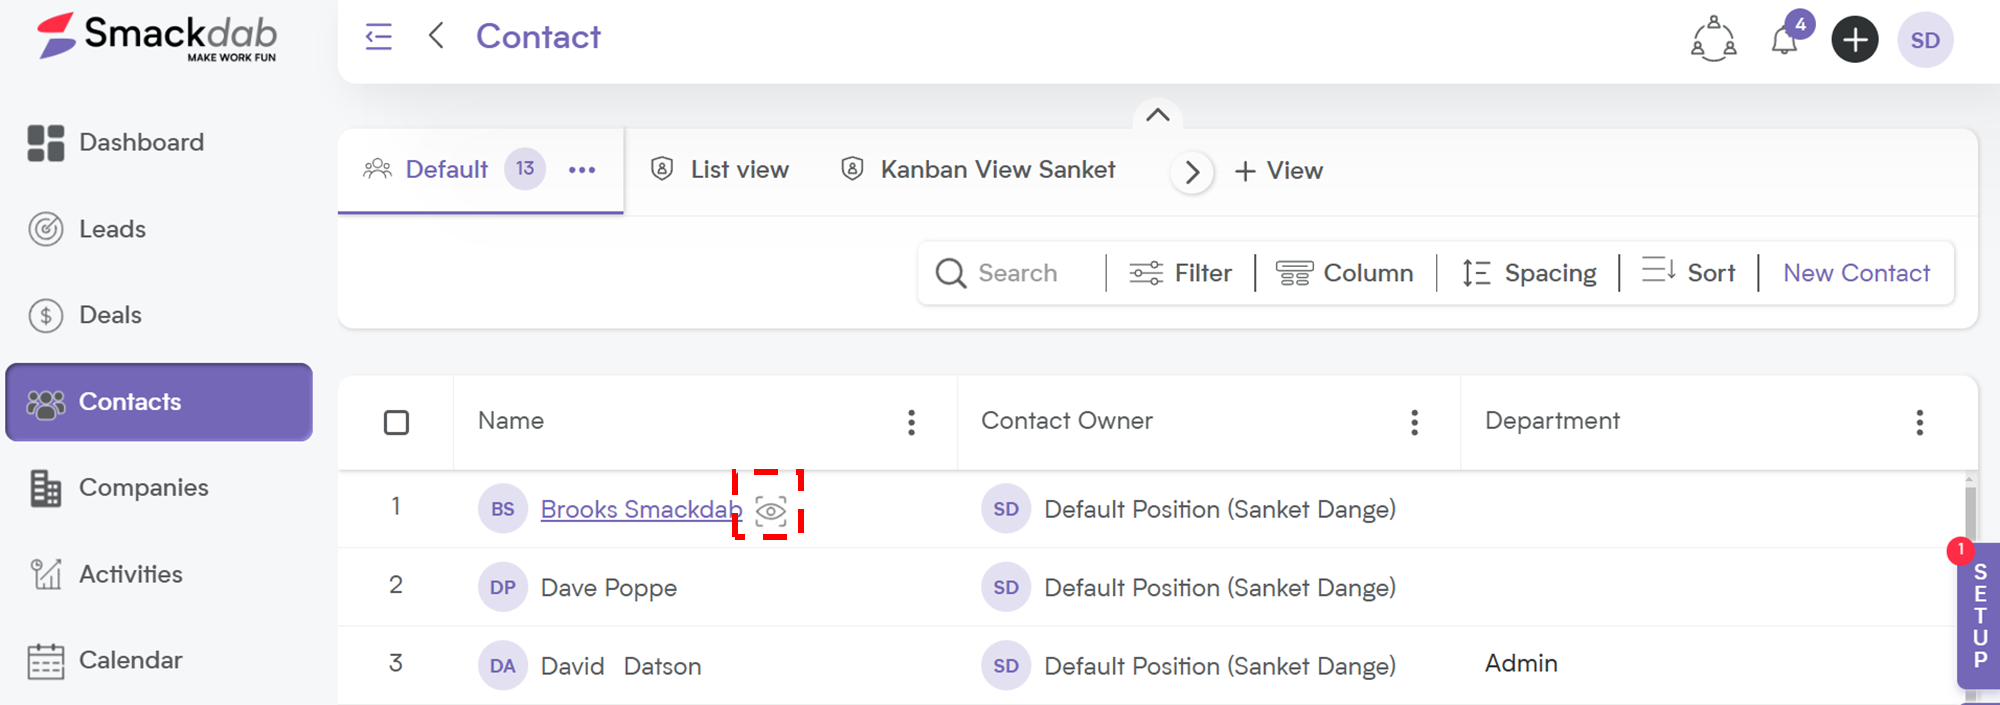Click the DP avatar for Dave Poppe
Image resolution: width=2000 pixels, height=705 pixels.
(x=503, y=587)
